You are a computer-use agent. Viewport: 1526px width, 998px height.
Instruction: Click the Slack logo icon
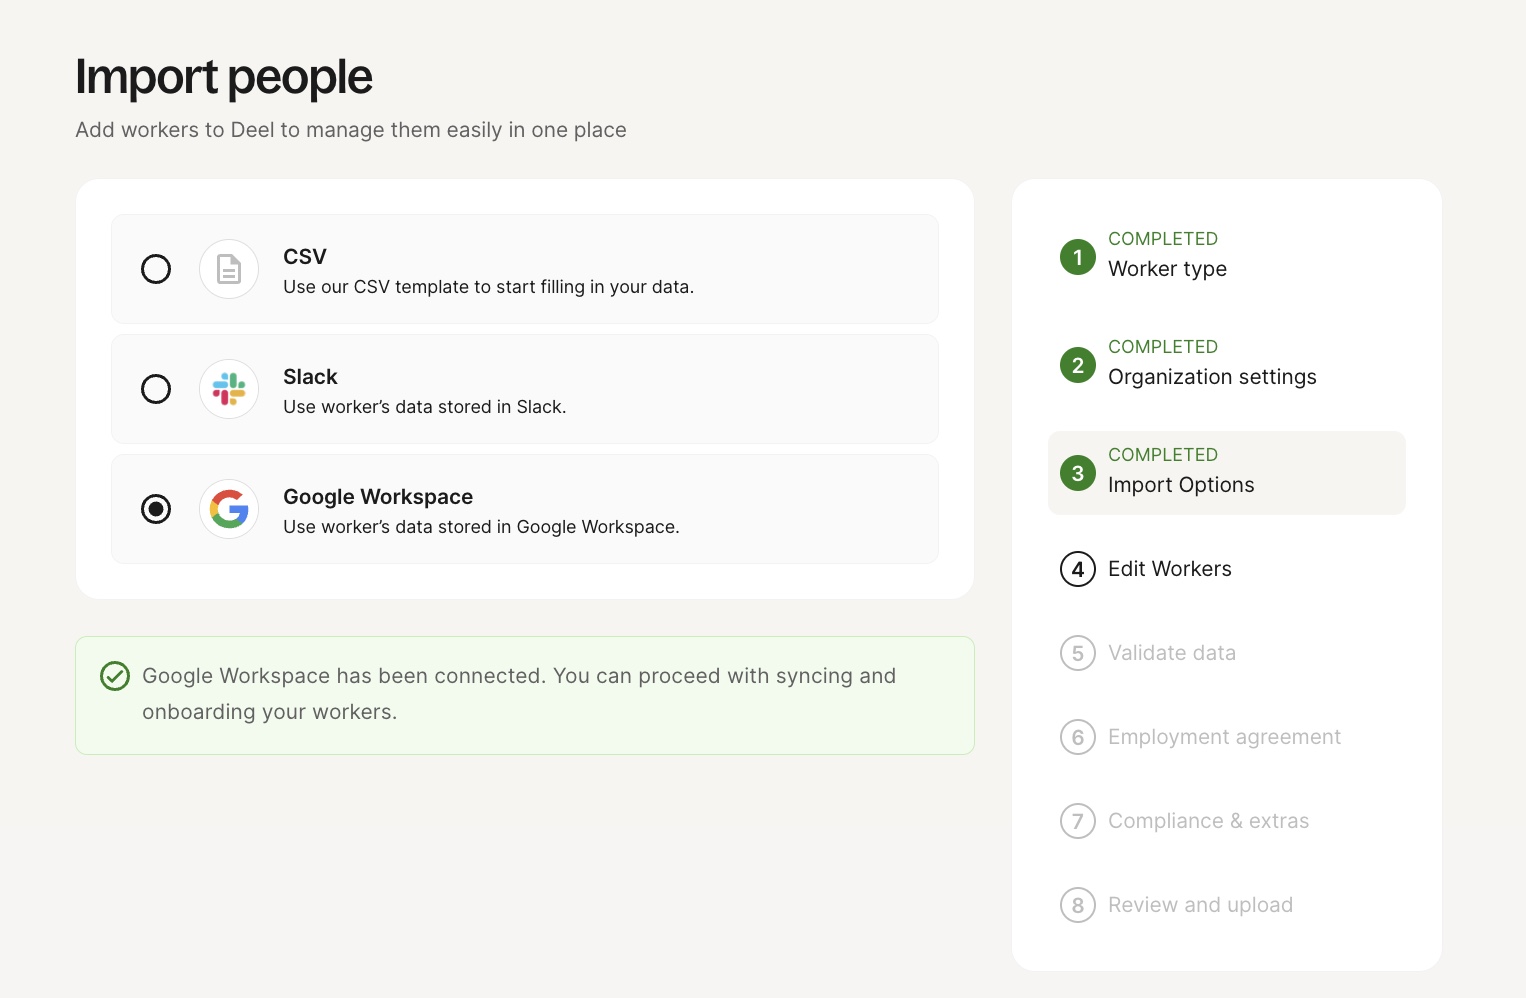point(229,389)
